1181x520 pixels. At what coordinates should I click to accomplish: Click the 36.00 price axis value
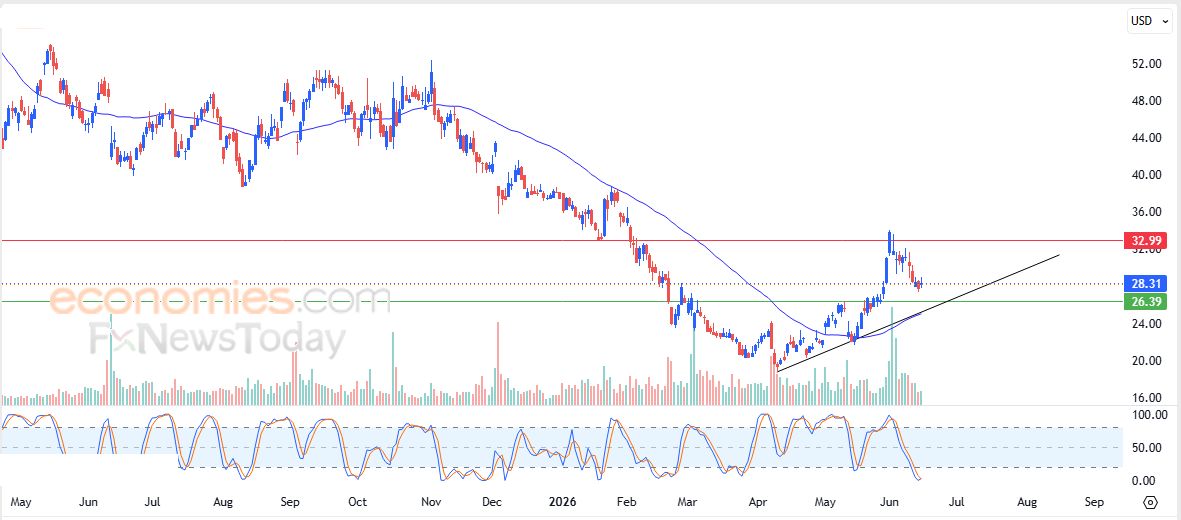click(1146, 212)
